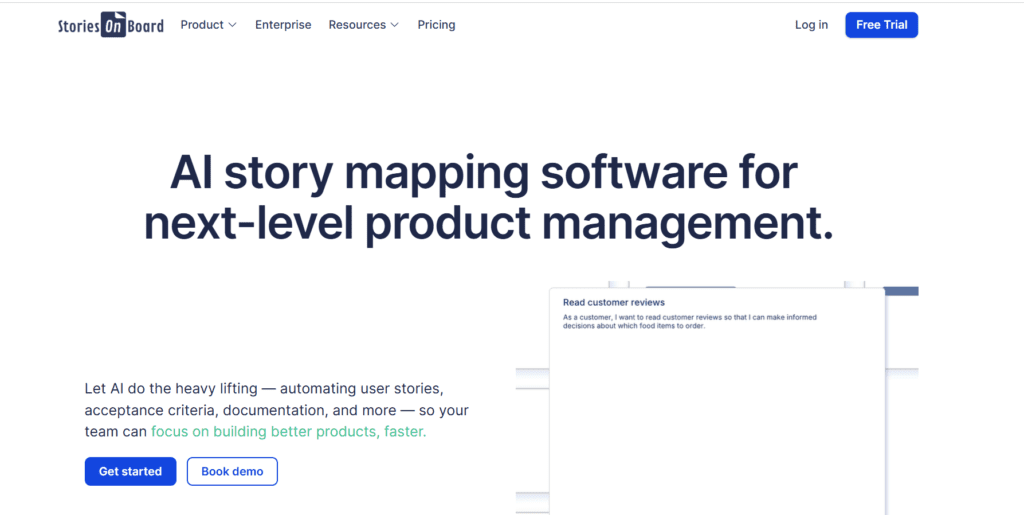Expand the chevron next to Product

click(233, 25)
